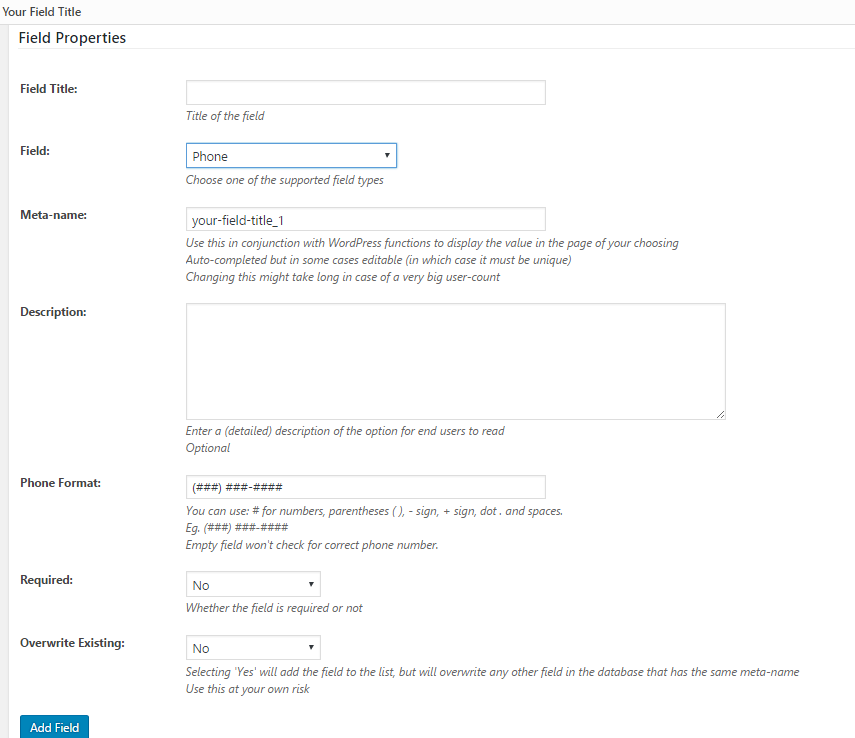The image size is (855, 738).
Task: Focus the Meta-name input with your-field-title_1
Action: 365,219
